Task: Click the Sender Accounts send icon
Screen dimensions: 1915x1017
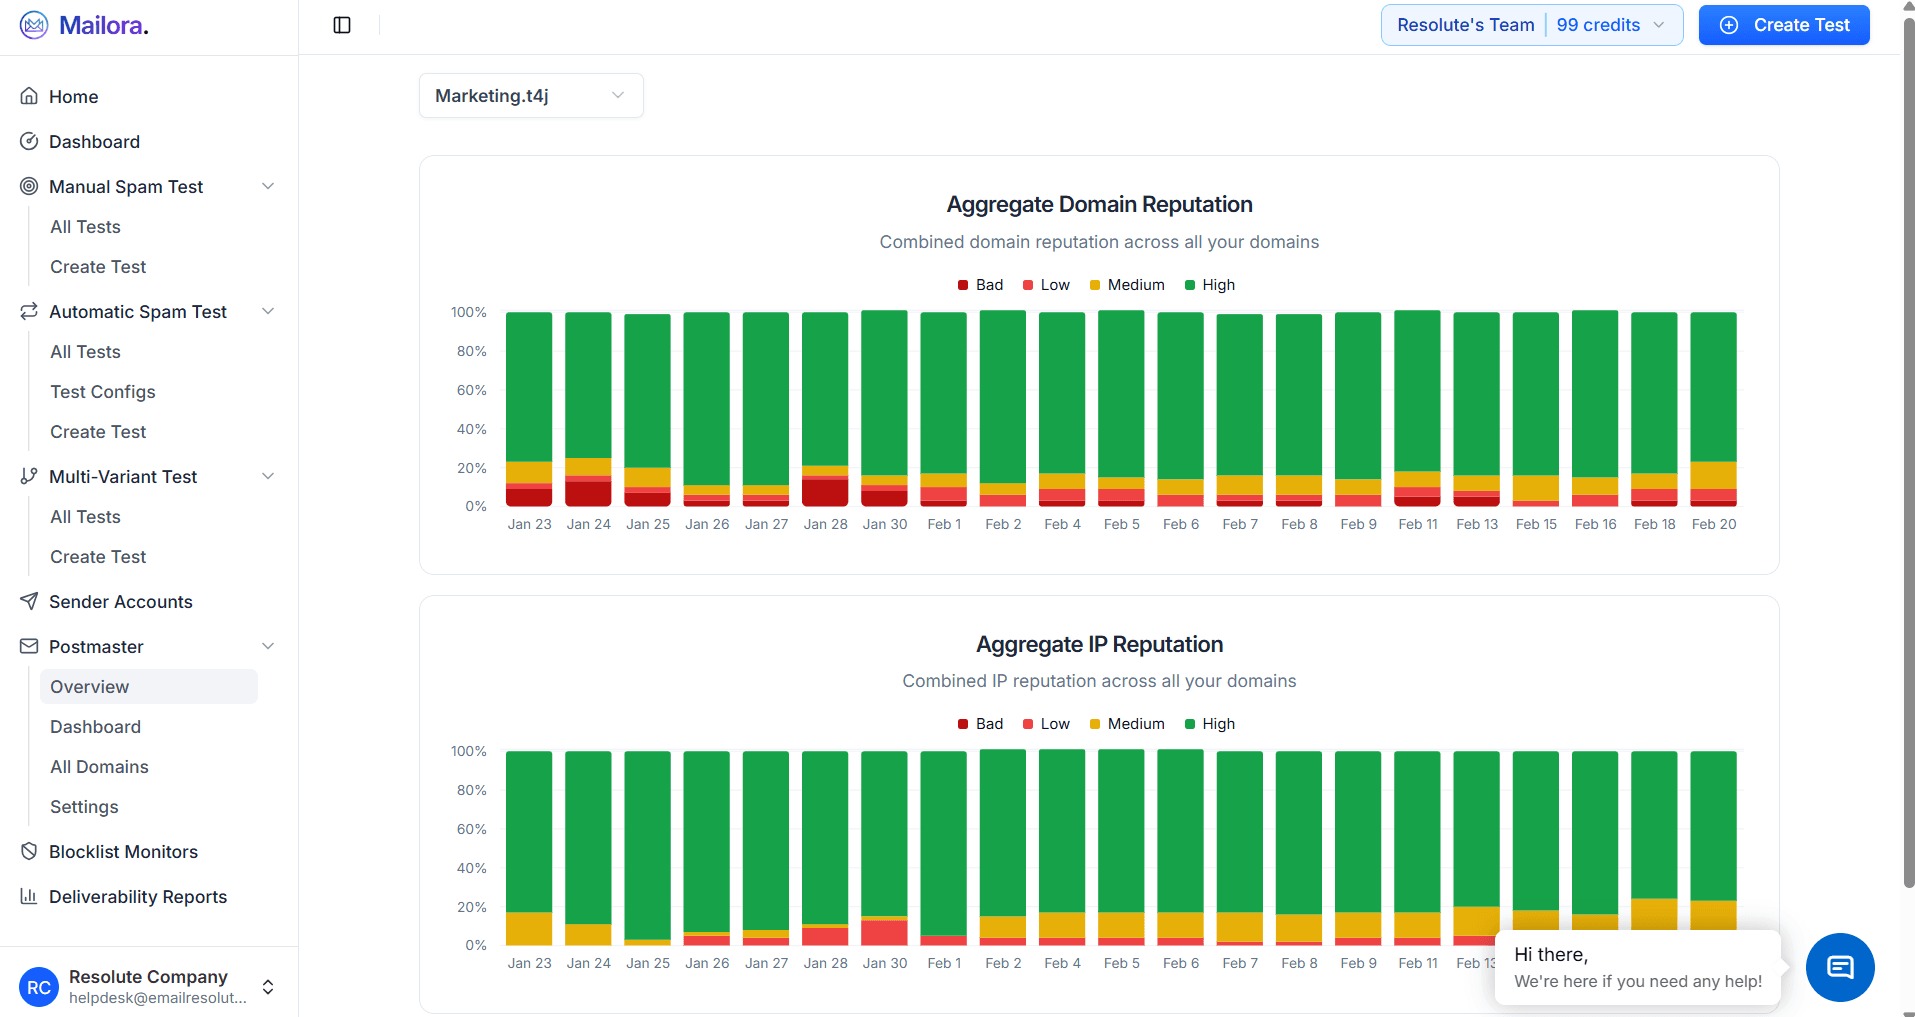Action: click(29, 601)
